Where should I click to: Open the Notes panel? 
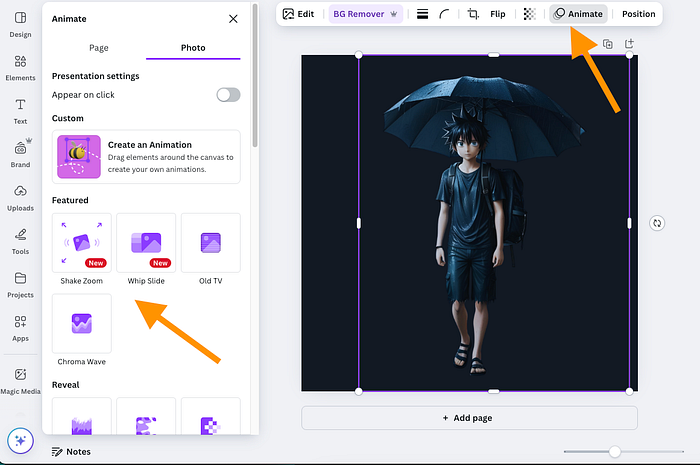(71, 452)
